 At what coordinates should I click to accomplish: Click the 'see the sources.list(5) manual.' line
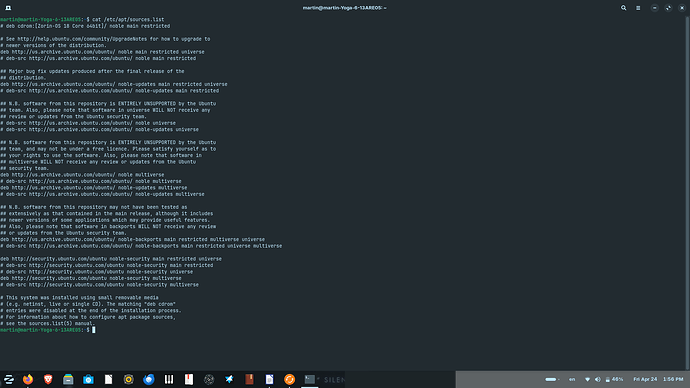48,323
